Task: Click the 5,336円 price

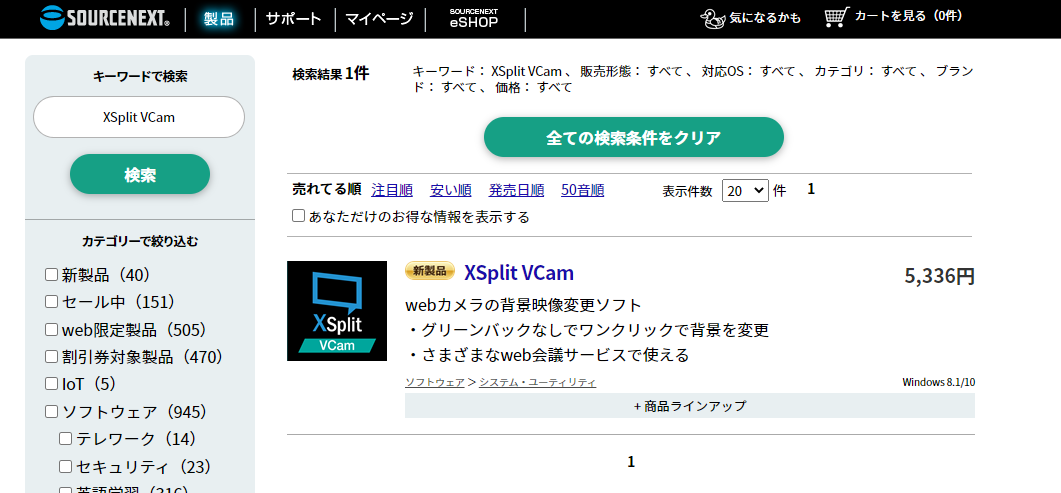Action: pyautogui.click(x=940, y=276)
